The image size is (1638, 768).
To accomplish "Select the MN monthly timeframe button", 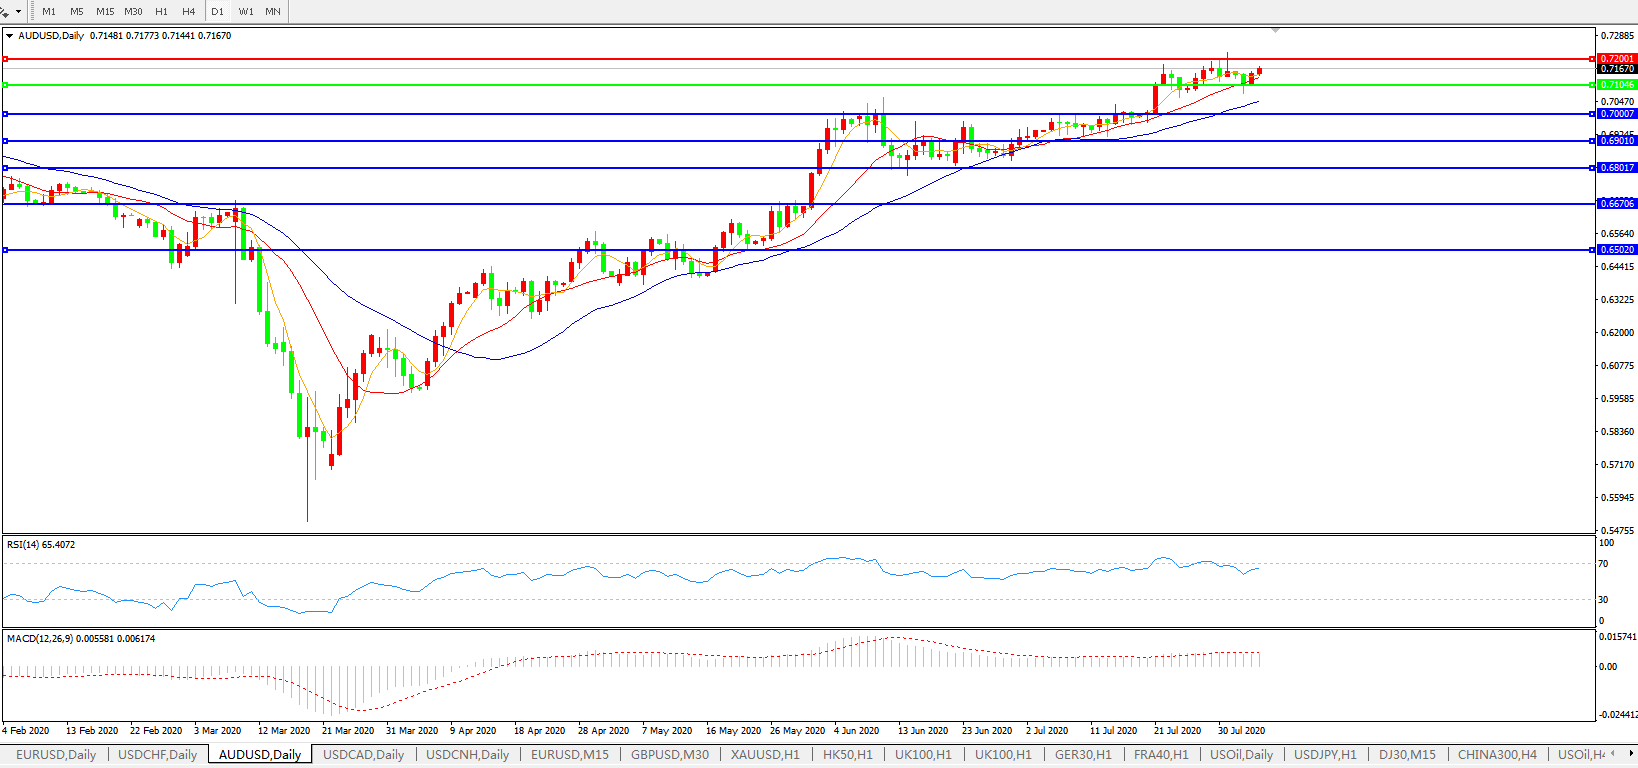I will [x=273, y=11].
